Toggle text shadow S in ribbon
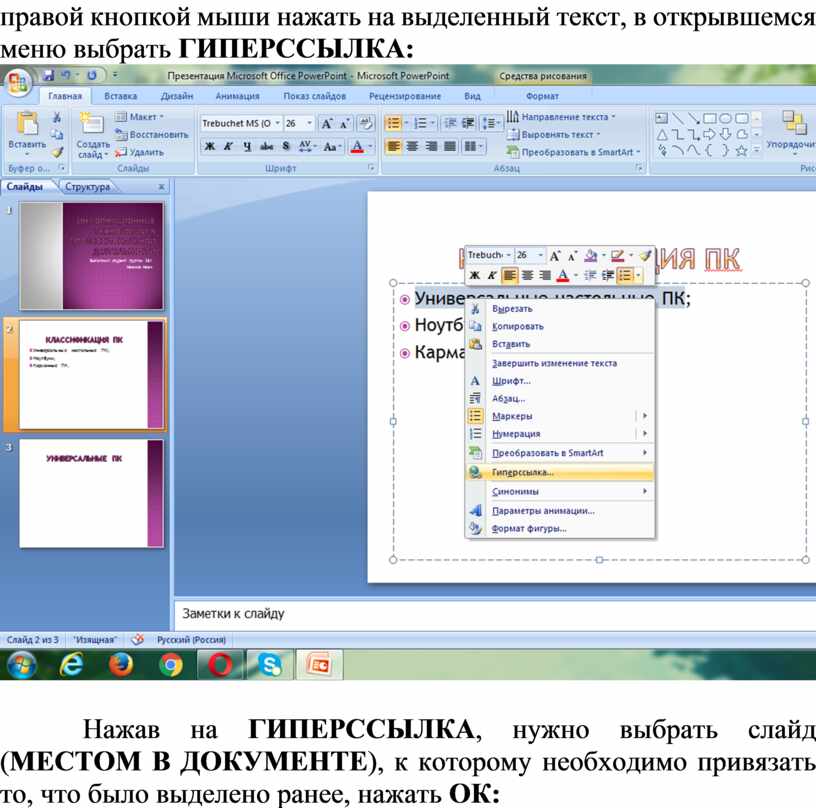Image resolution: width=816 pixels, height=808 pixels. (x=286, y=147)
